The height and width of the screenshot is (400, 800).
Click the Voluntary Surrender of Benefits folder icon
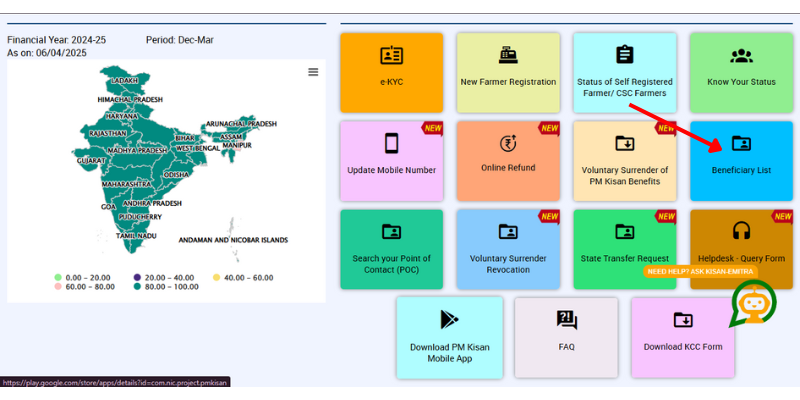624,143
